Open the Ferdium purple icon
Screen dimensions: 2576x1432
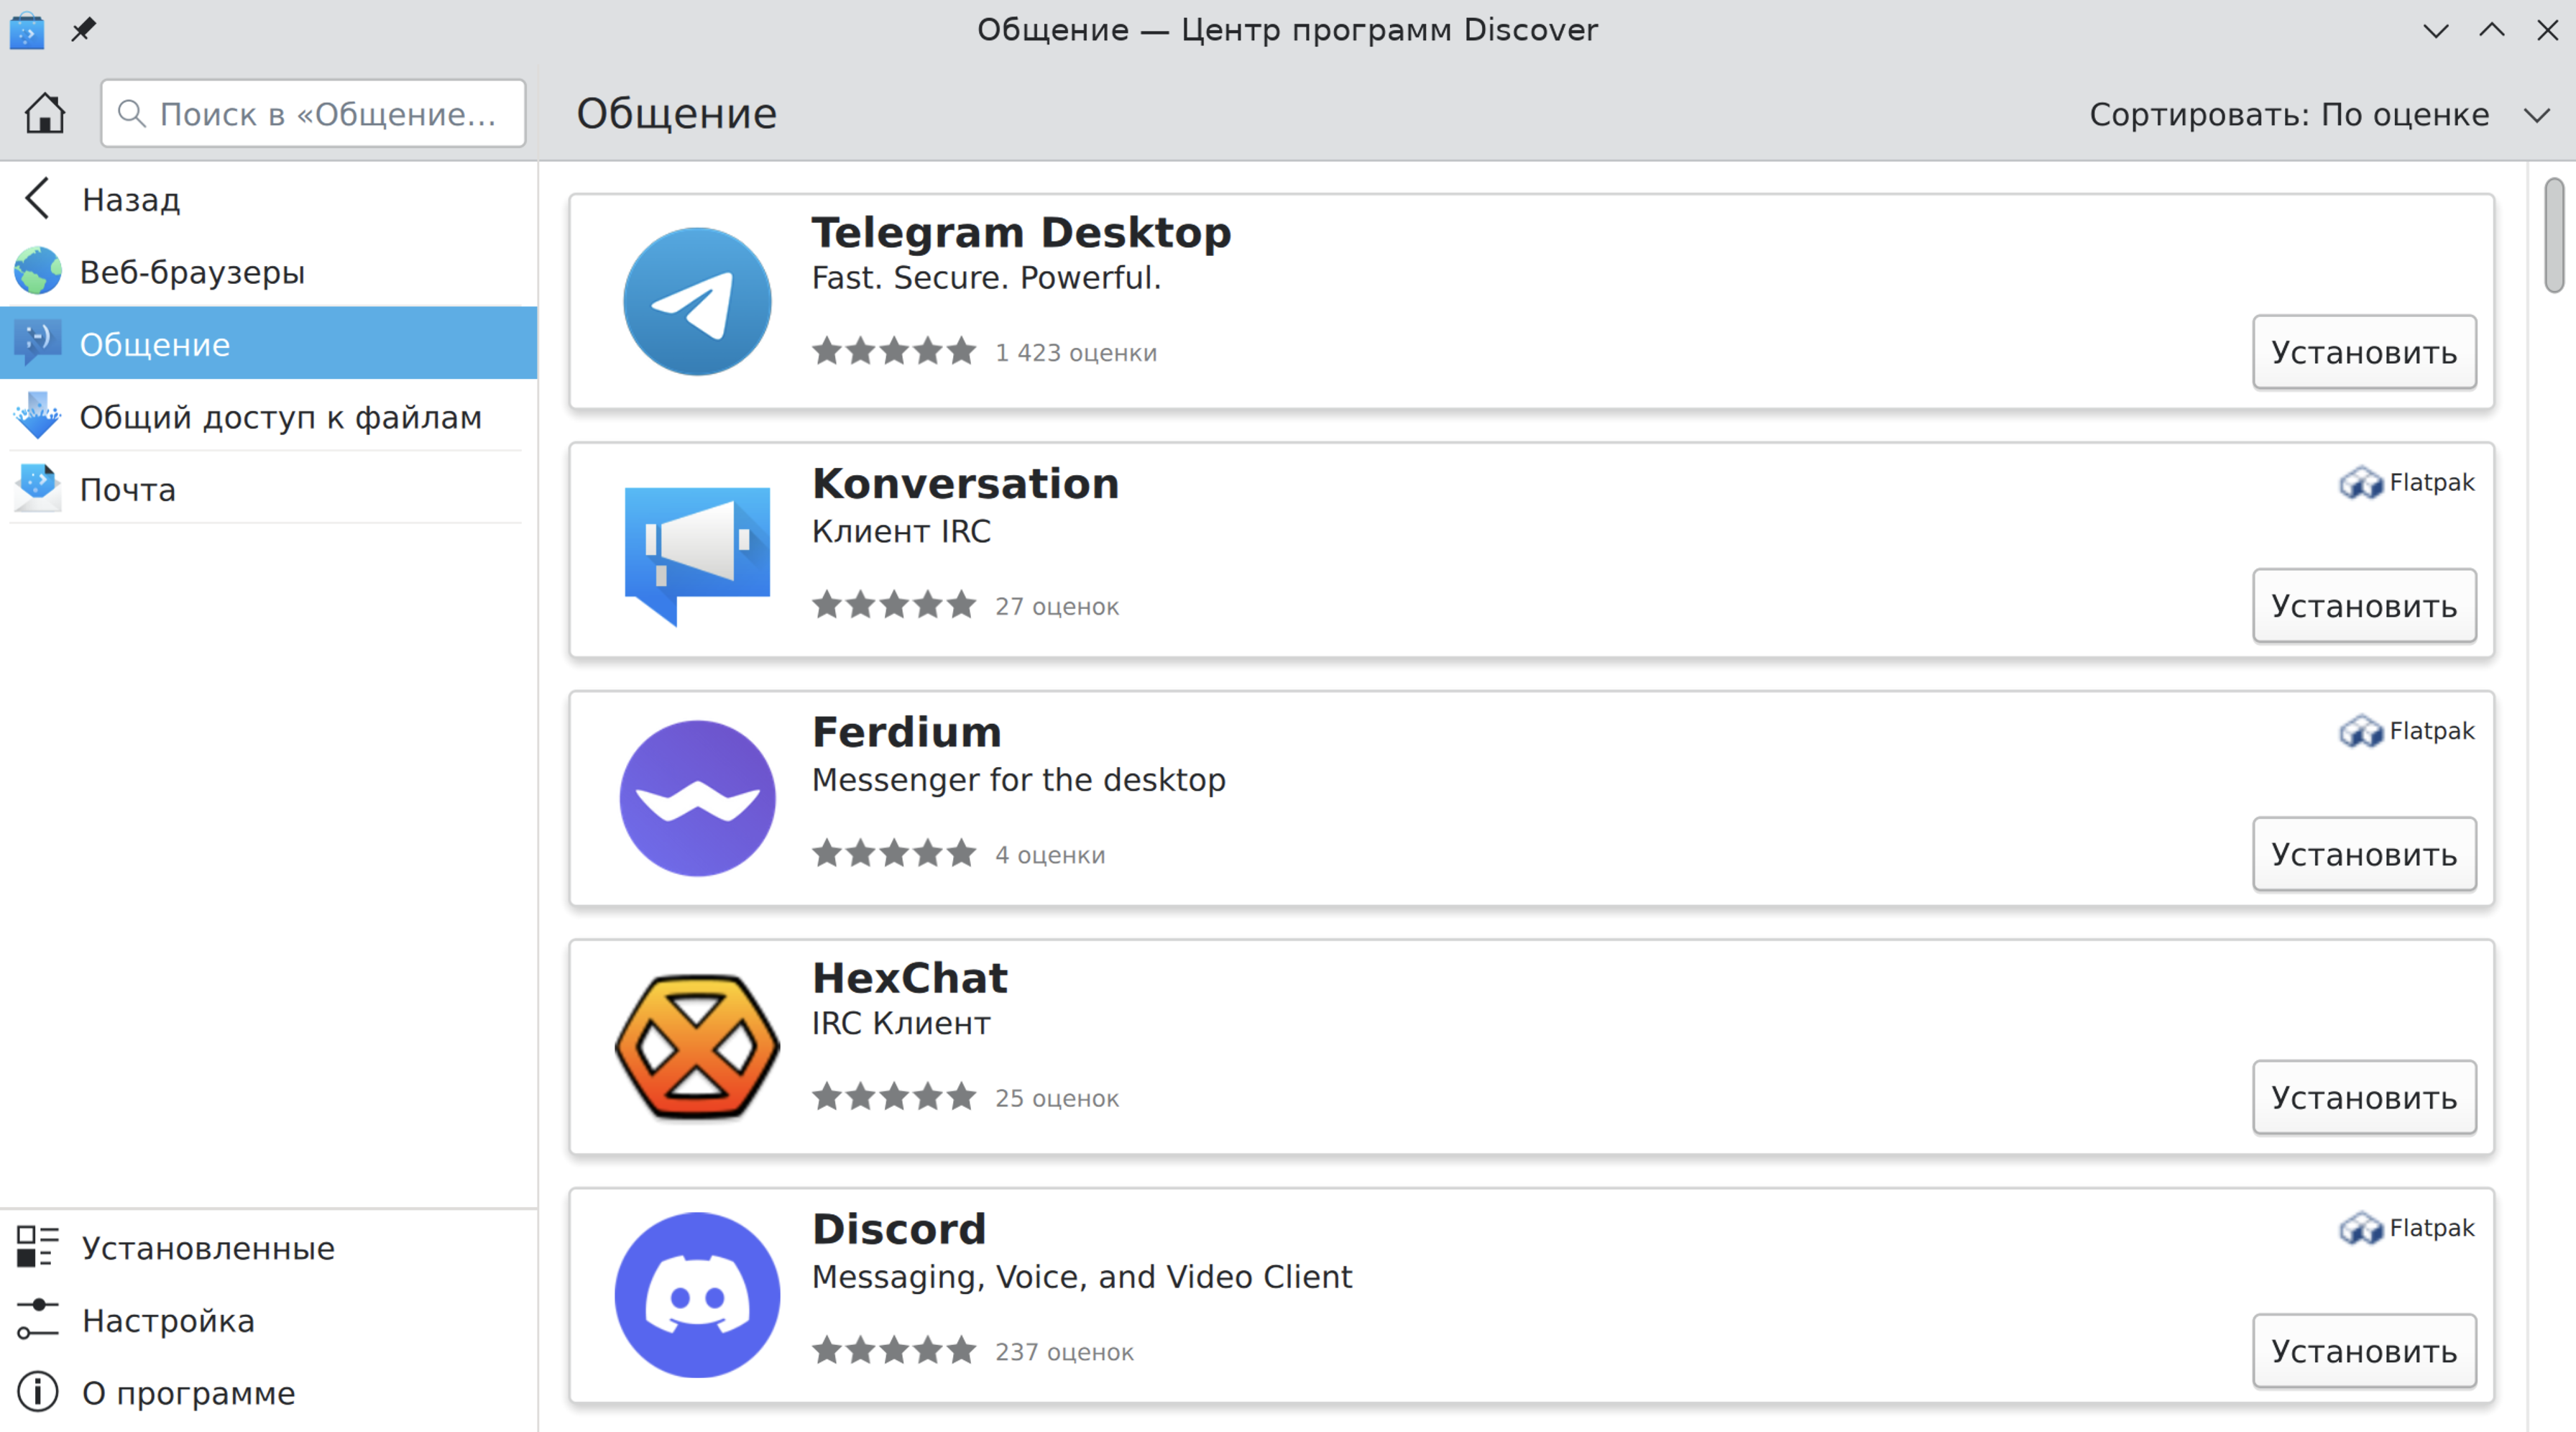point(697,798)
